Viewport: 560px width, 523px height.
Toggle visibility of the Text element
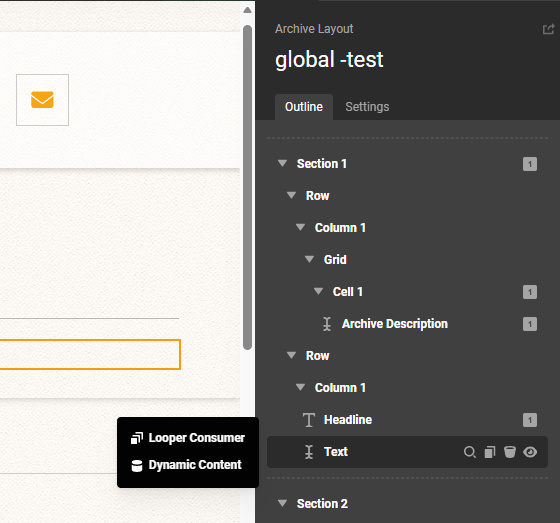(x=530, y=452)
